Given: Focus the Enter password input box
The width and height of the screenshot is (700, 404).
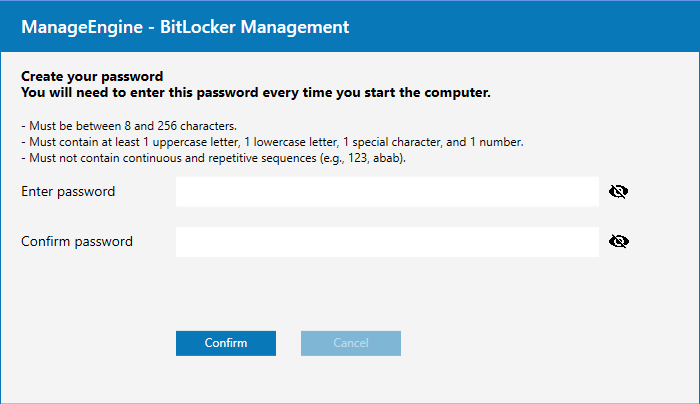Looking at the screenshot, I should coord(387,191).
